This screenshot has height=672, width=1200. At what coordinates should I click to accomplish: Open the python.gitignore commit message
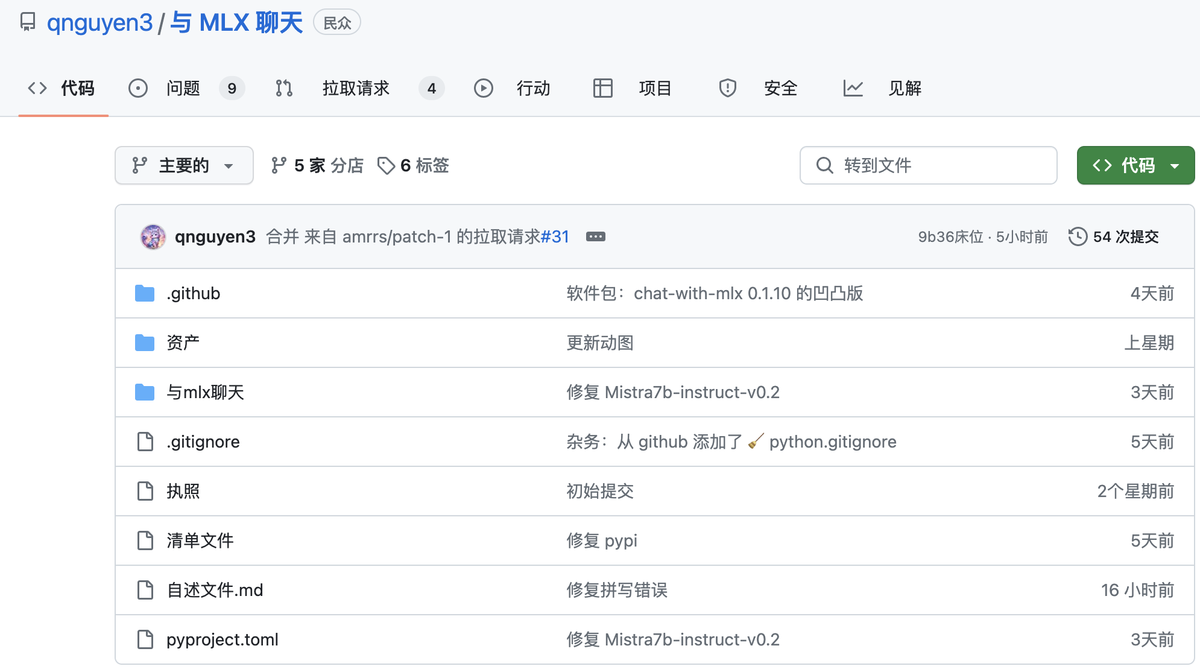point(732,442)
